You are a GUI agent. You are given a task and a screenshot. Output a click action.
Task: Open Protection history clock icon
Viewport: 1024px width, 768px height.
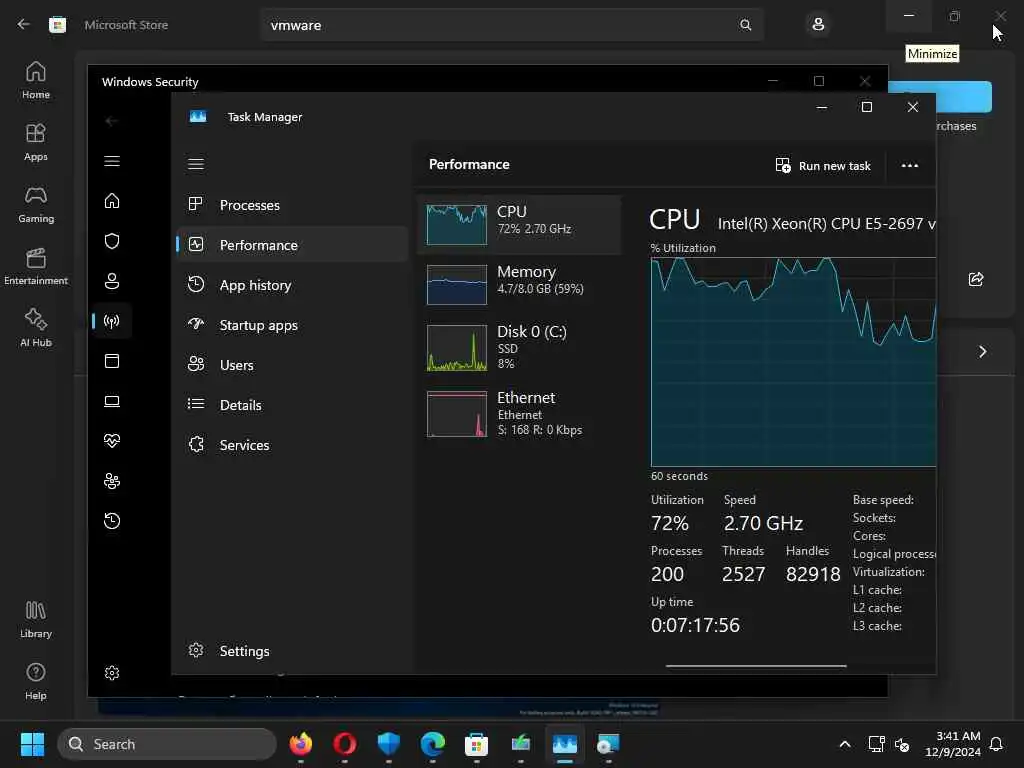[112, 520]
